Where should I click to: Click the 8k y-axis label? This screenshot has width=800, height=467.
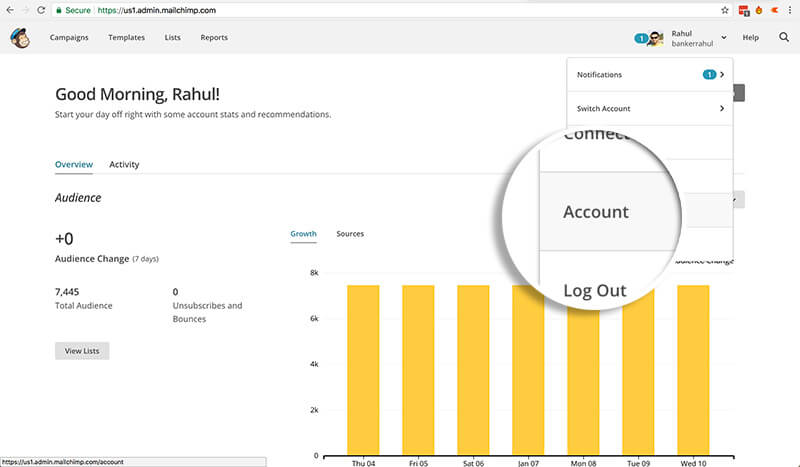(x=314, y=273)
